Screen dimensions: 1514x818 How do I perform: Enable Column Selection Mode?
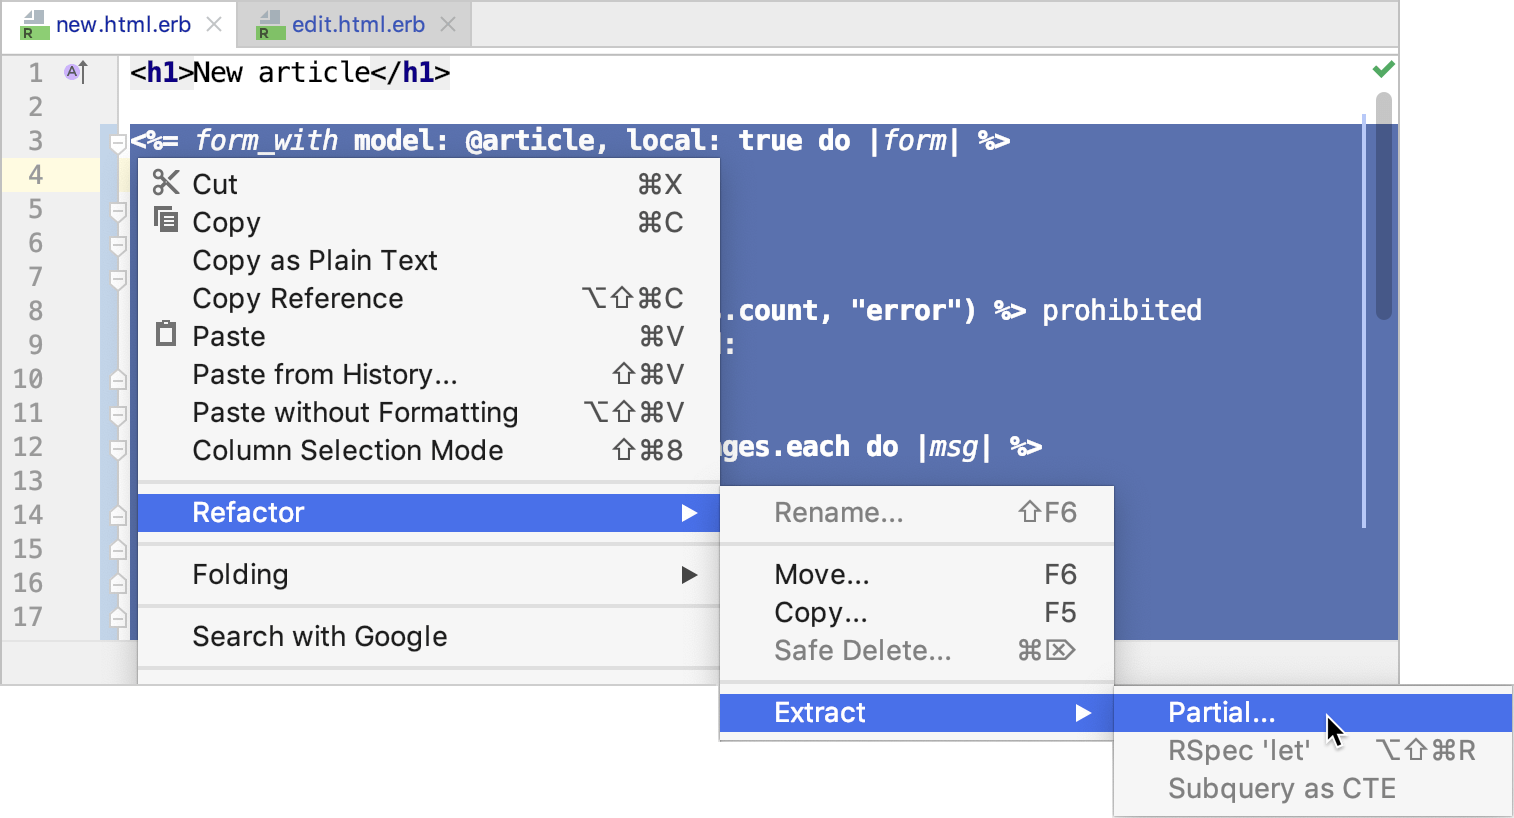click(x=347, y=450)
